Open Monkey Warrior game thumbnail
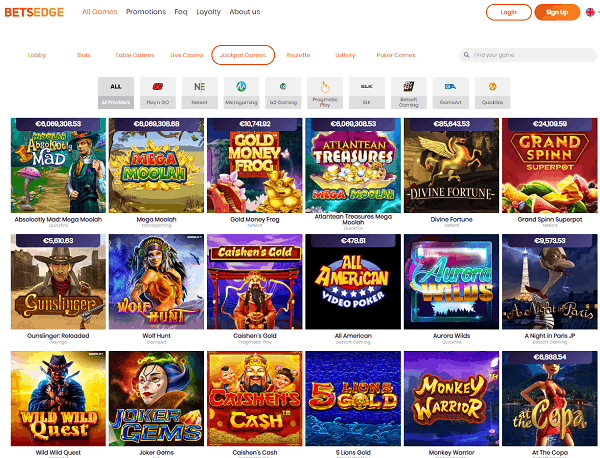The width and height of the screenshot is (600, 458). click(x=451, y=398)
